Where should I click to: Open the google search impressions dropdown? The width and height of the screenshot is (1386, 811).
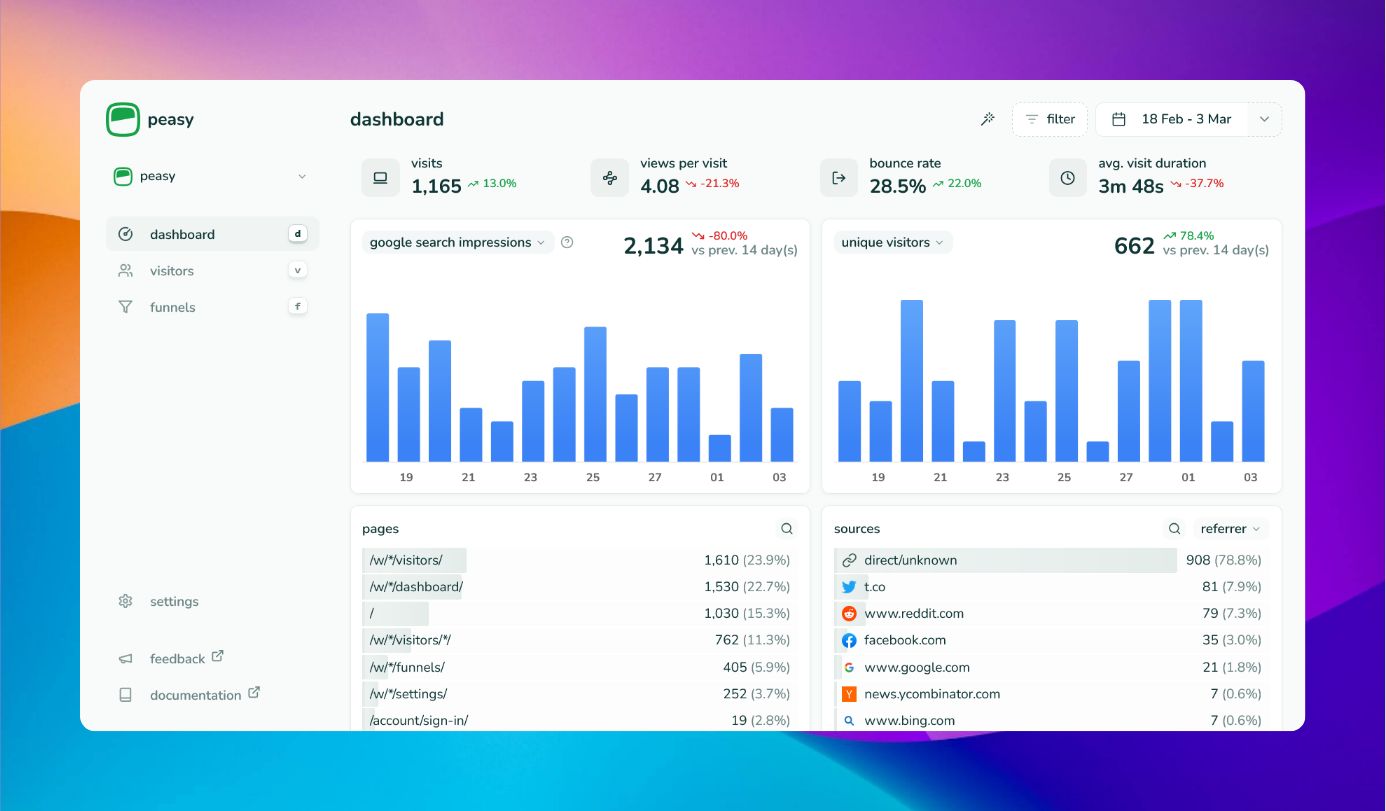458,242
